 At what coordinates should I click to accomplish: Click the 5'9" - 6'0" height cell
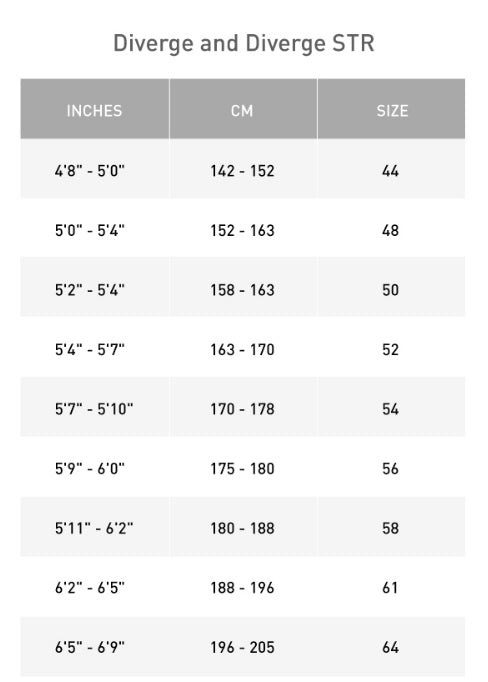(x=95, y=467)
